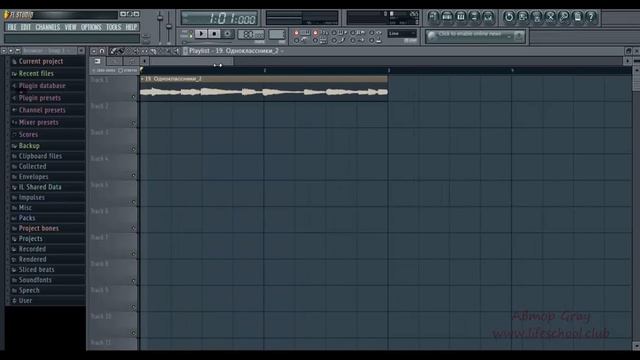Click the first browser toolbar icon above Current project
The height and width of the screenshot is (360, 640).
[4, 51]
